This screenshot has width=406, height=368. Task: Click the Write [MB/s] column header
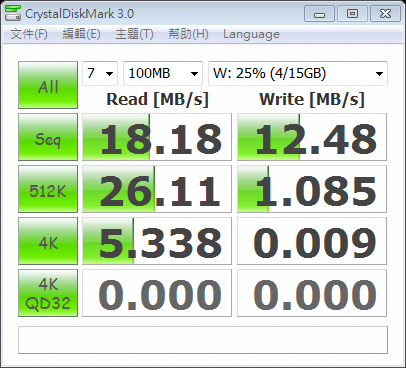(312, 99)
